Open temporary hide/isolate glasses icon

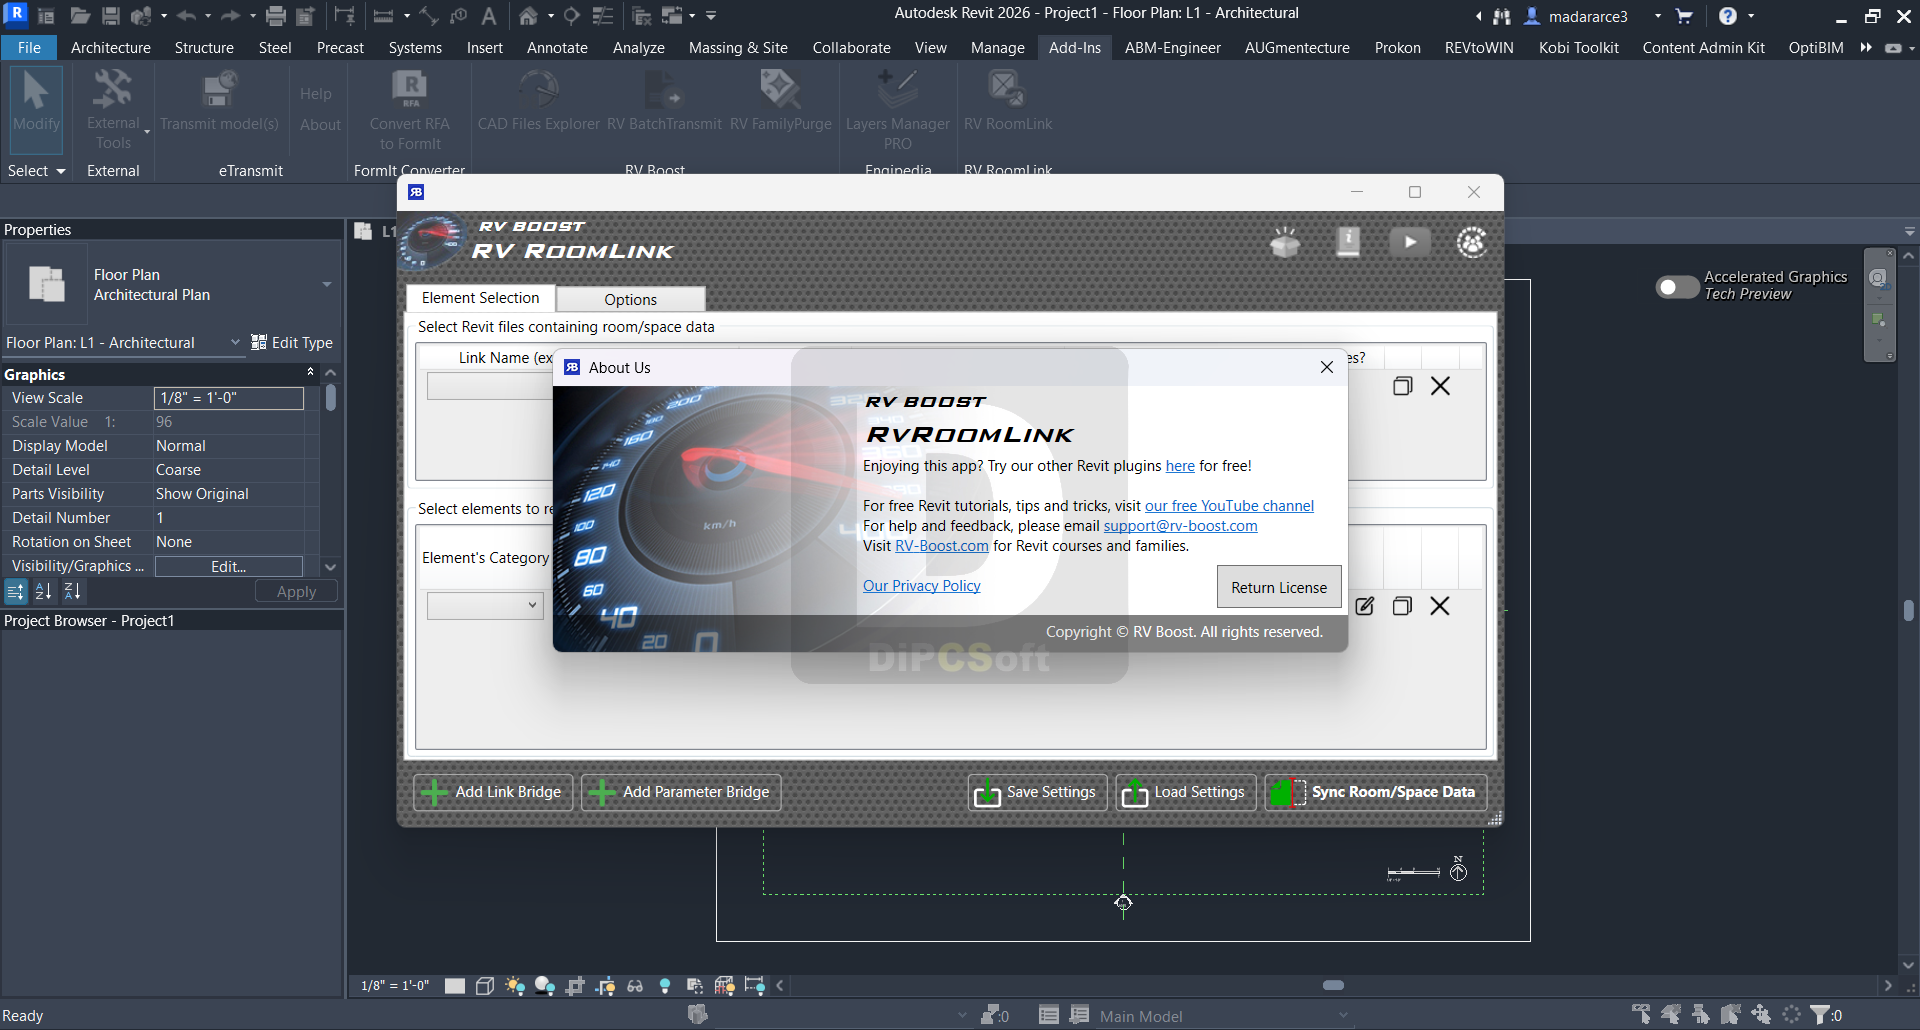click(635, 986)
